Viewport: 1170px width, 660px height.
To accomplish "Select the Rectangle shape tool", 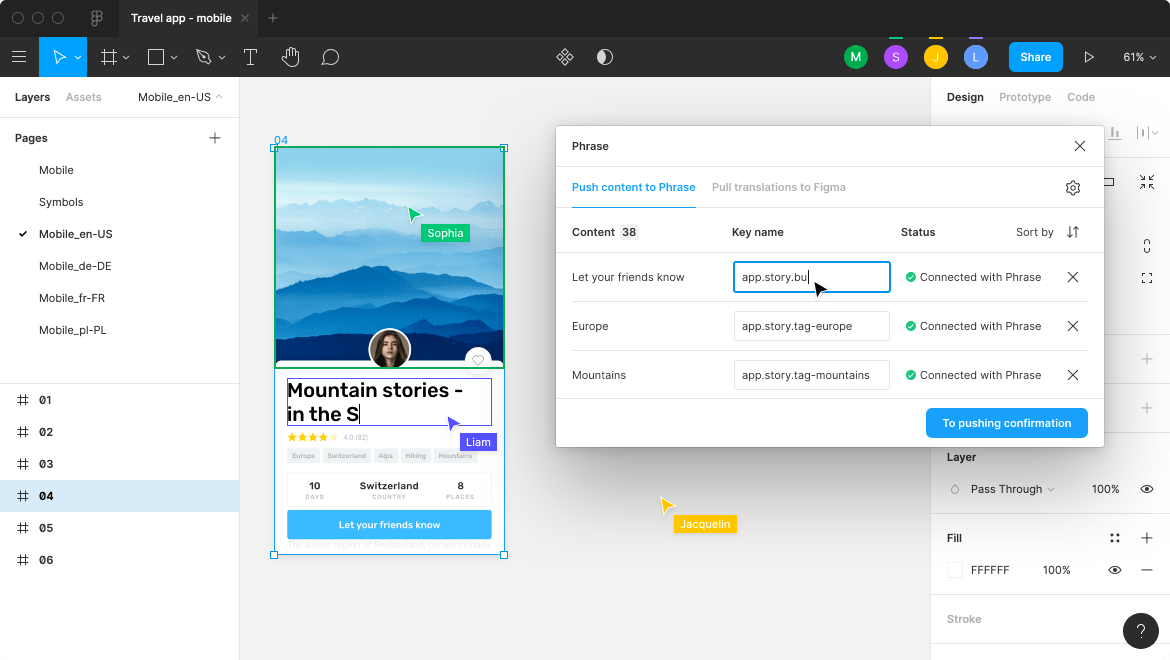I will coord(157,57).
